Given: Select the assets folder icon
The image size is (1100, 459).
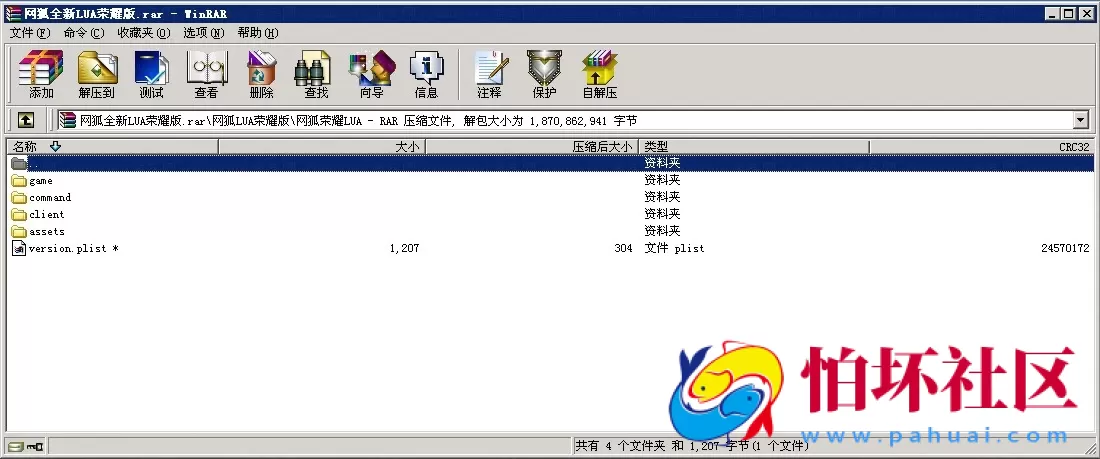Looking at the screenshot, I should (19, 231).
